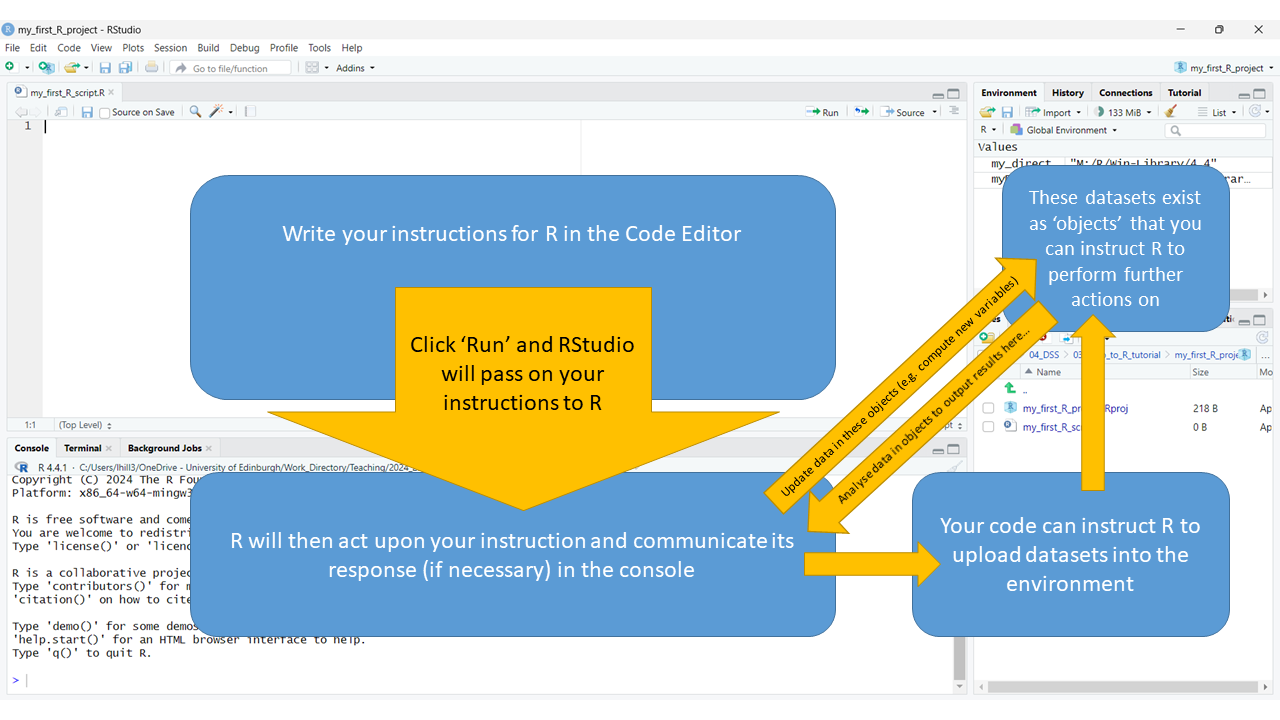Maximize the Source editor pane
Screen dimensions: 1280x720
(x=954, y=94)
